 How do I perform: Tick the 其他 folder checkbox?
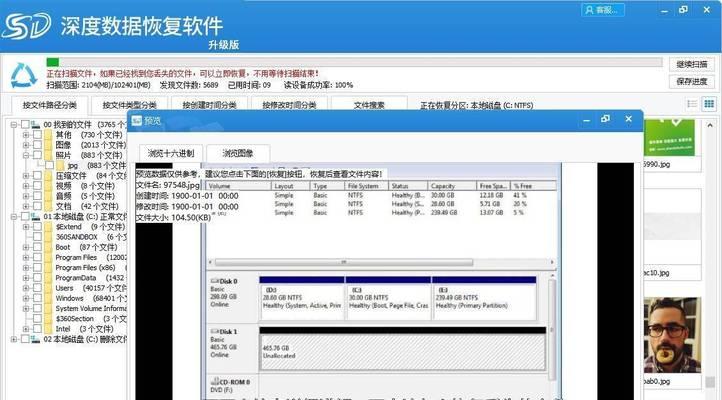point(37,135)
